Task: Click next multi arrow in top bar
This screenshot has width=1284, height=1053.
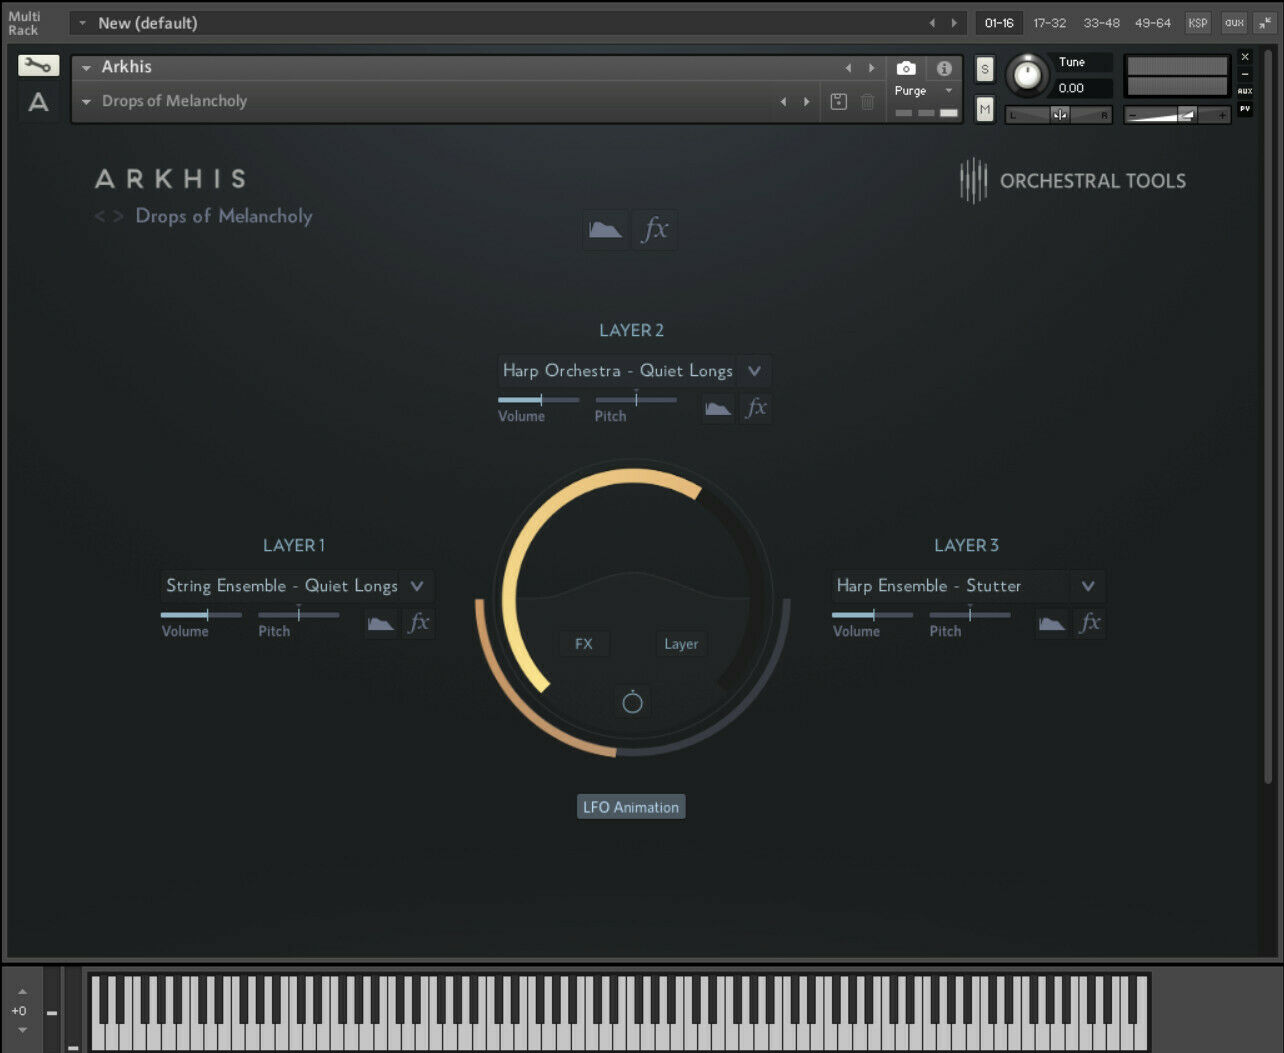Action: [x=954, y=23]
